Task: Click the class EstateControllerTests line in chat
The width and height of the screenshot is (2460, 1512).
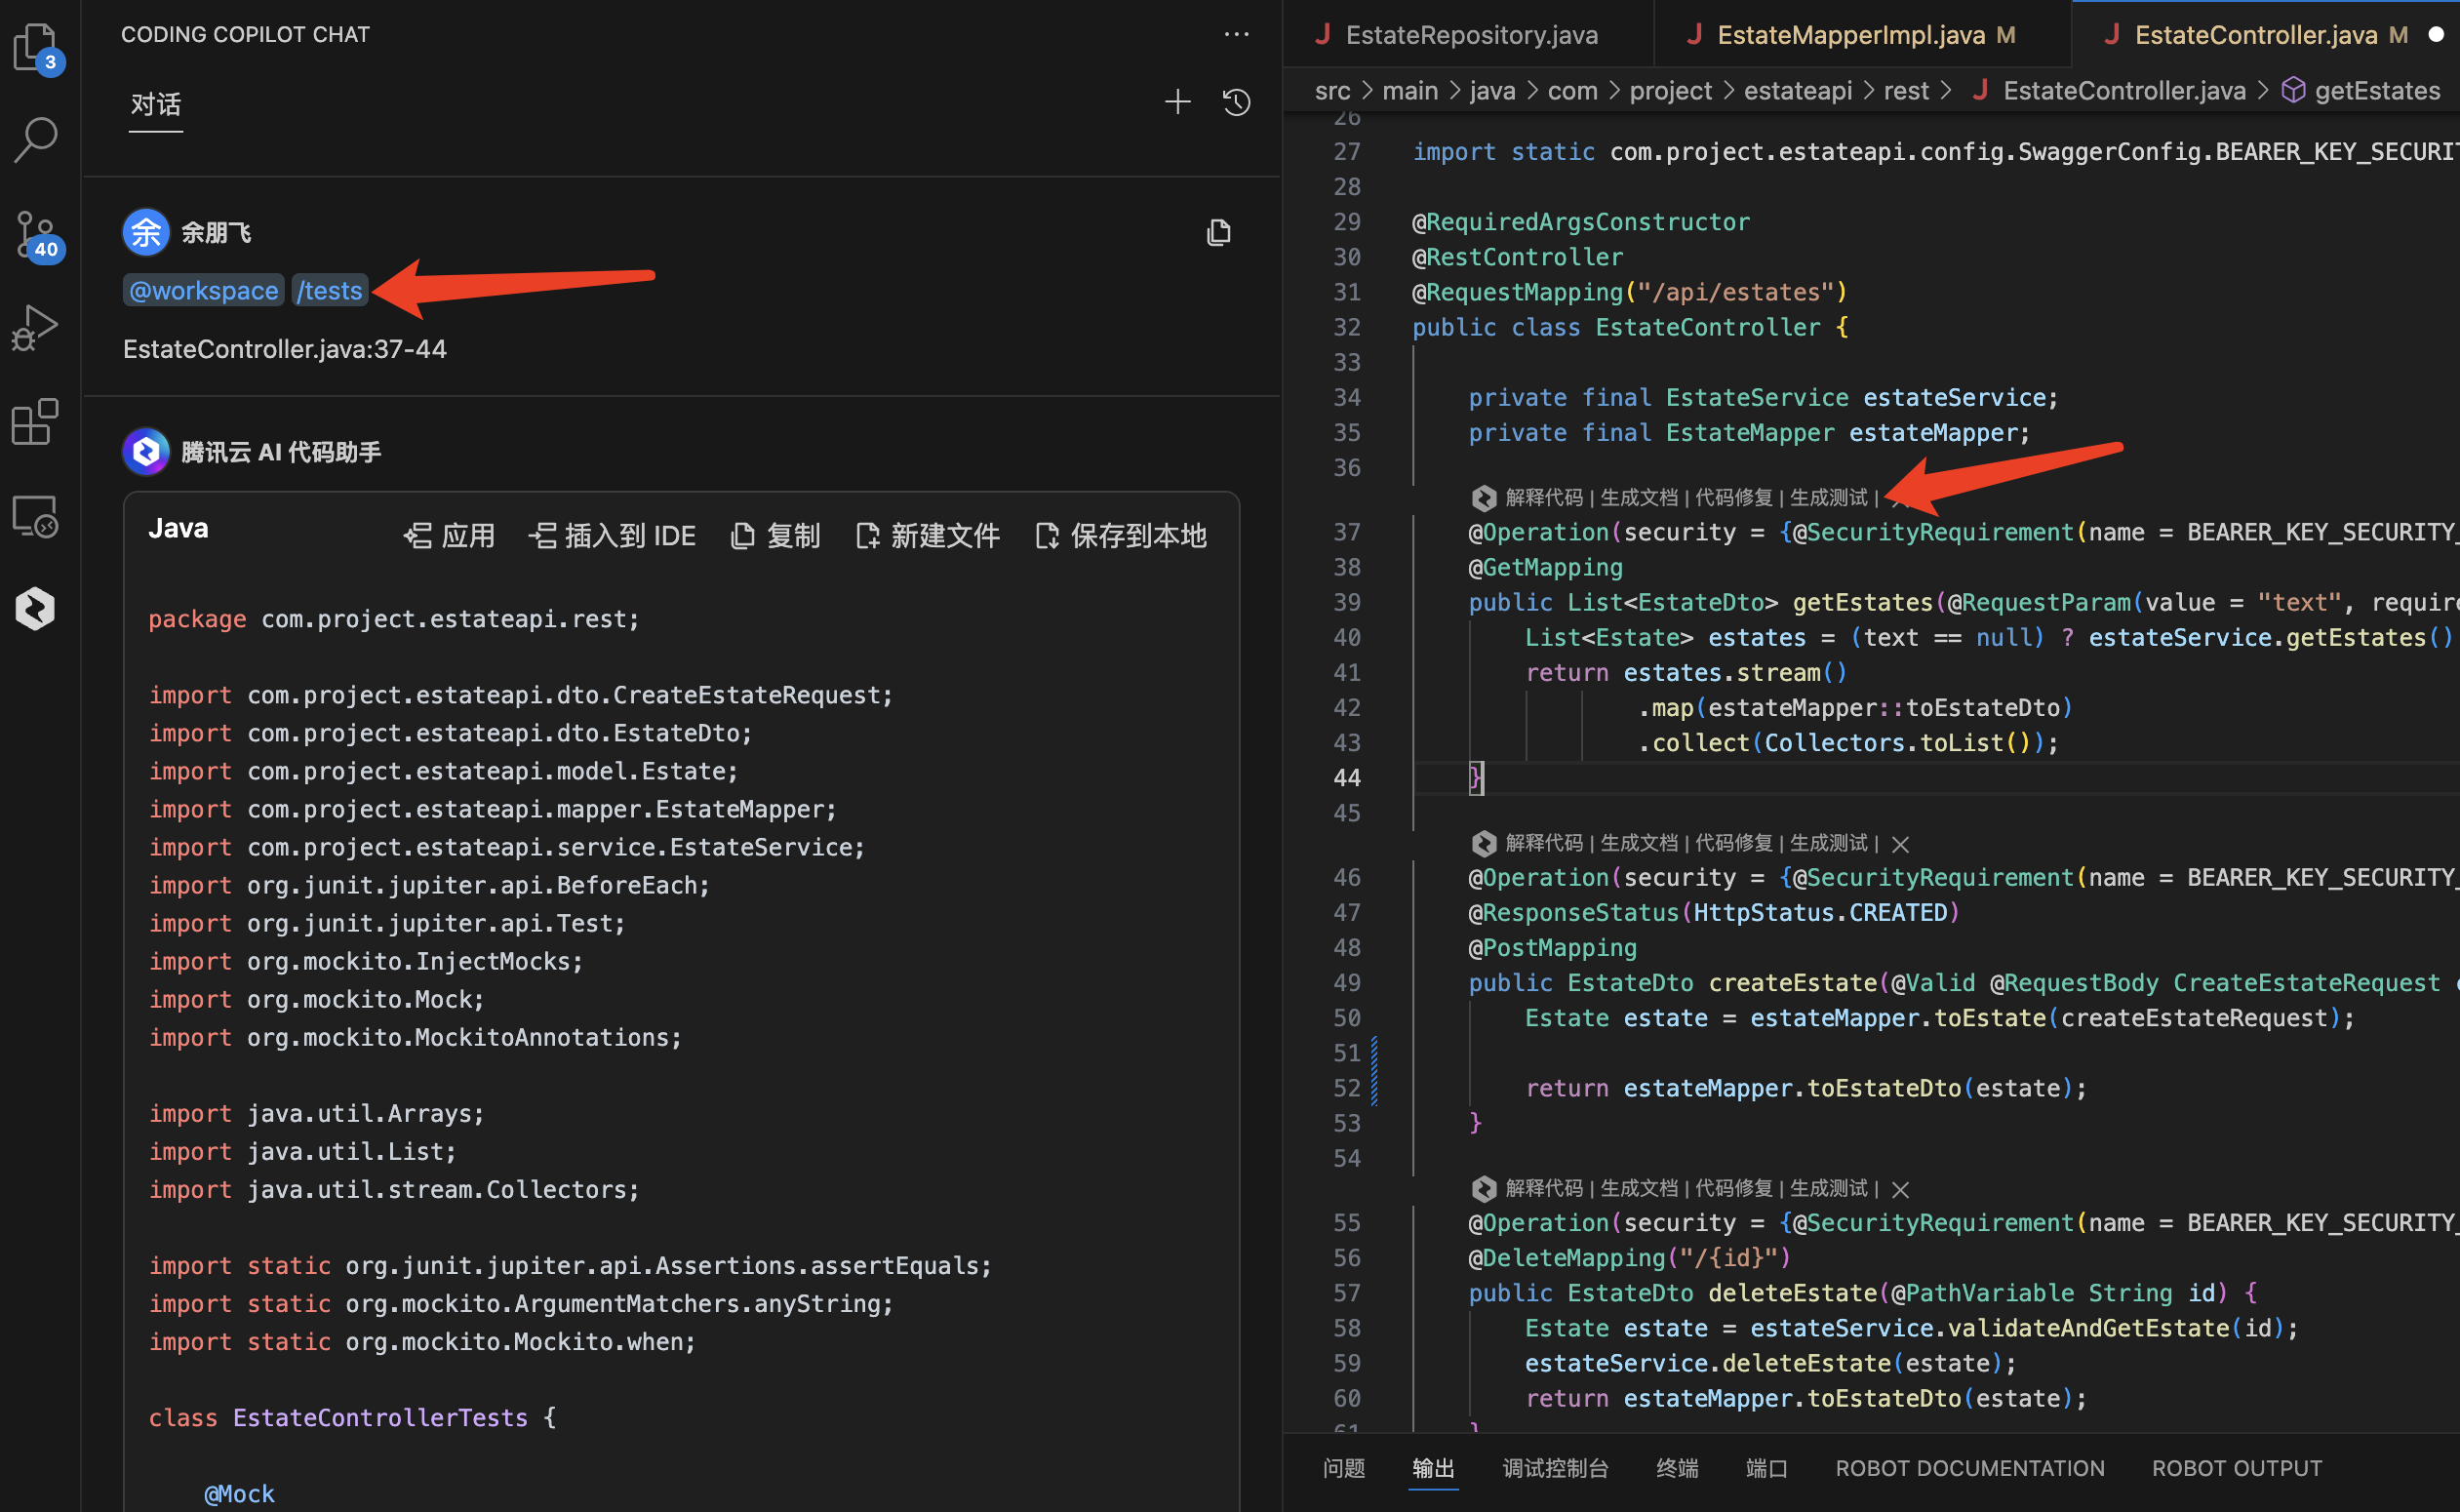Action: pyautogui.click(x=352, y=1418)
